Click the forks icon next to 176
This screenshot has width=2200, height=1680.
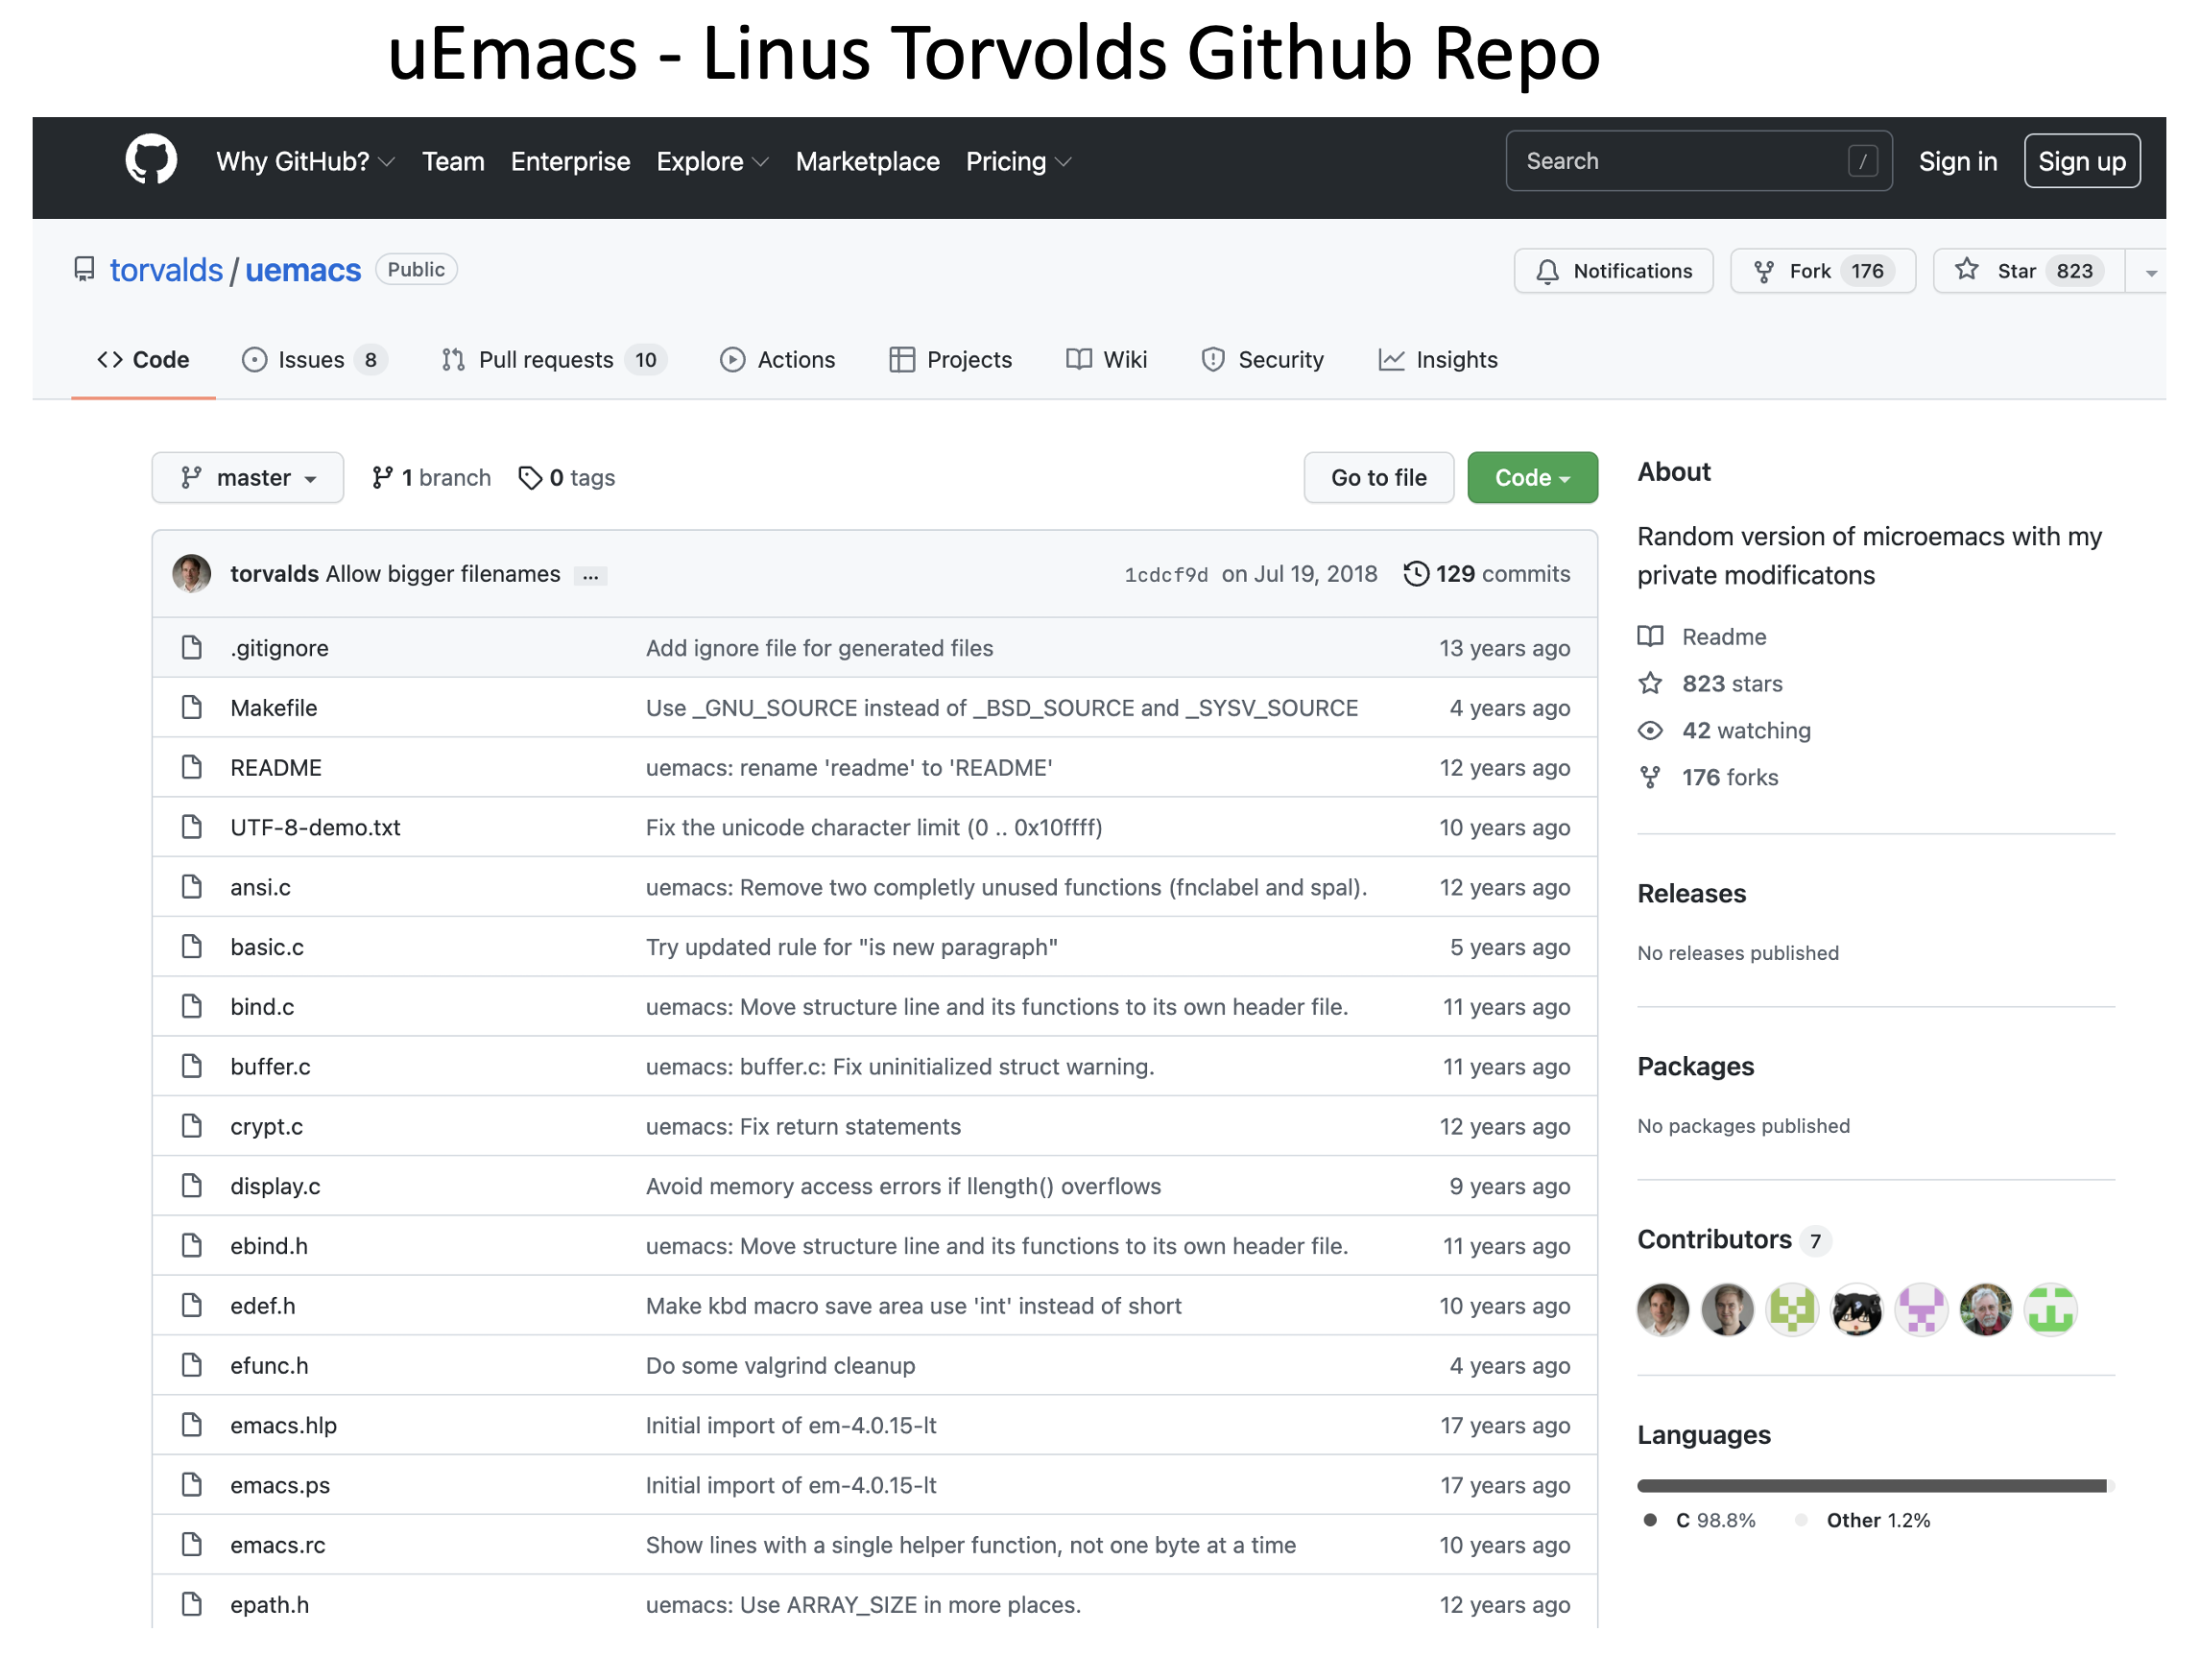click(1649, 777)
